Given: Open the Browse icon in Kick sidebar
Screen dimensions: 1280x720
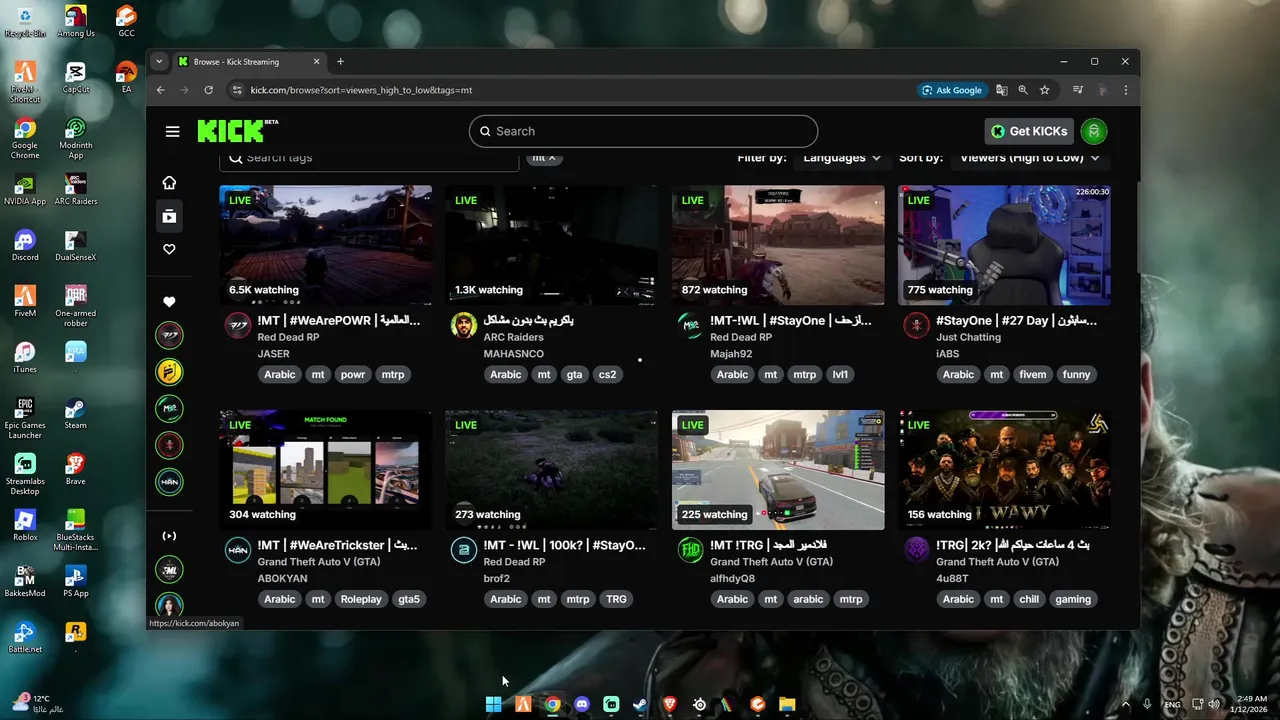Looking at the screenshot, I should coord(169,216).
